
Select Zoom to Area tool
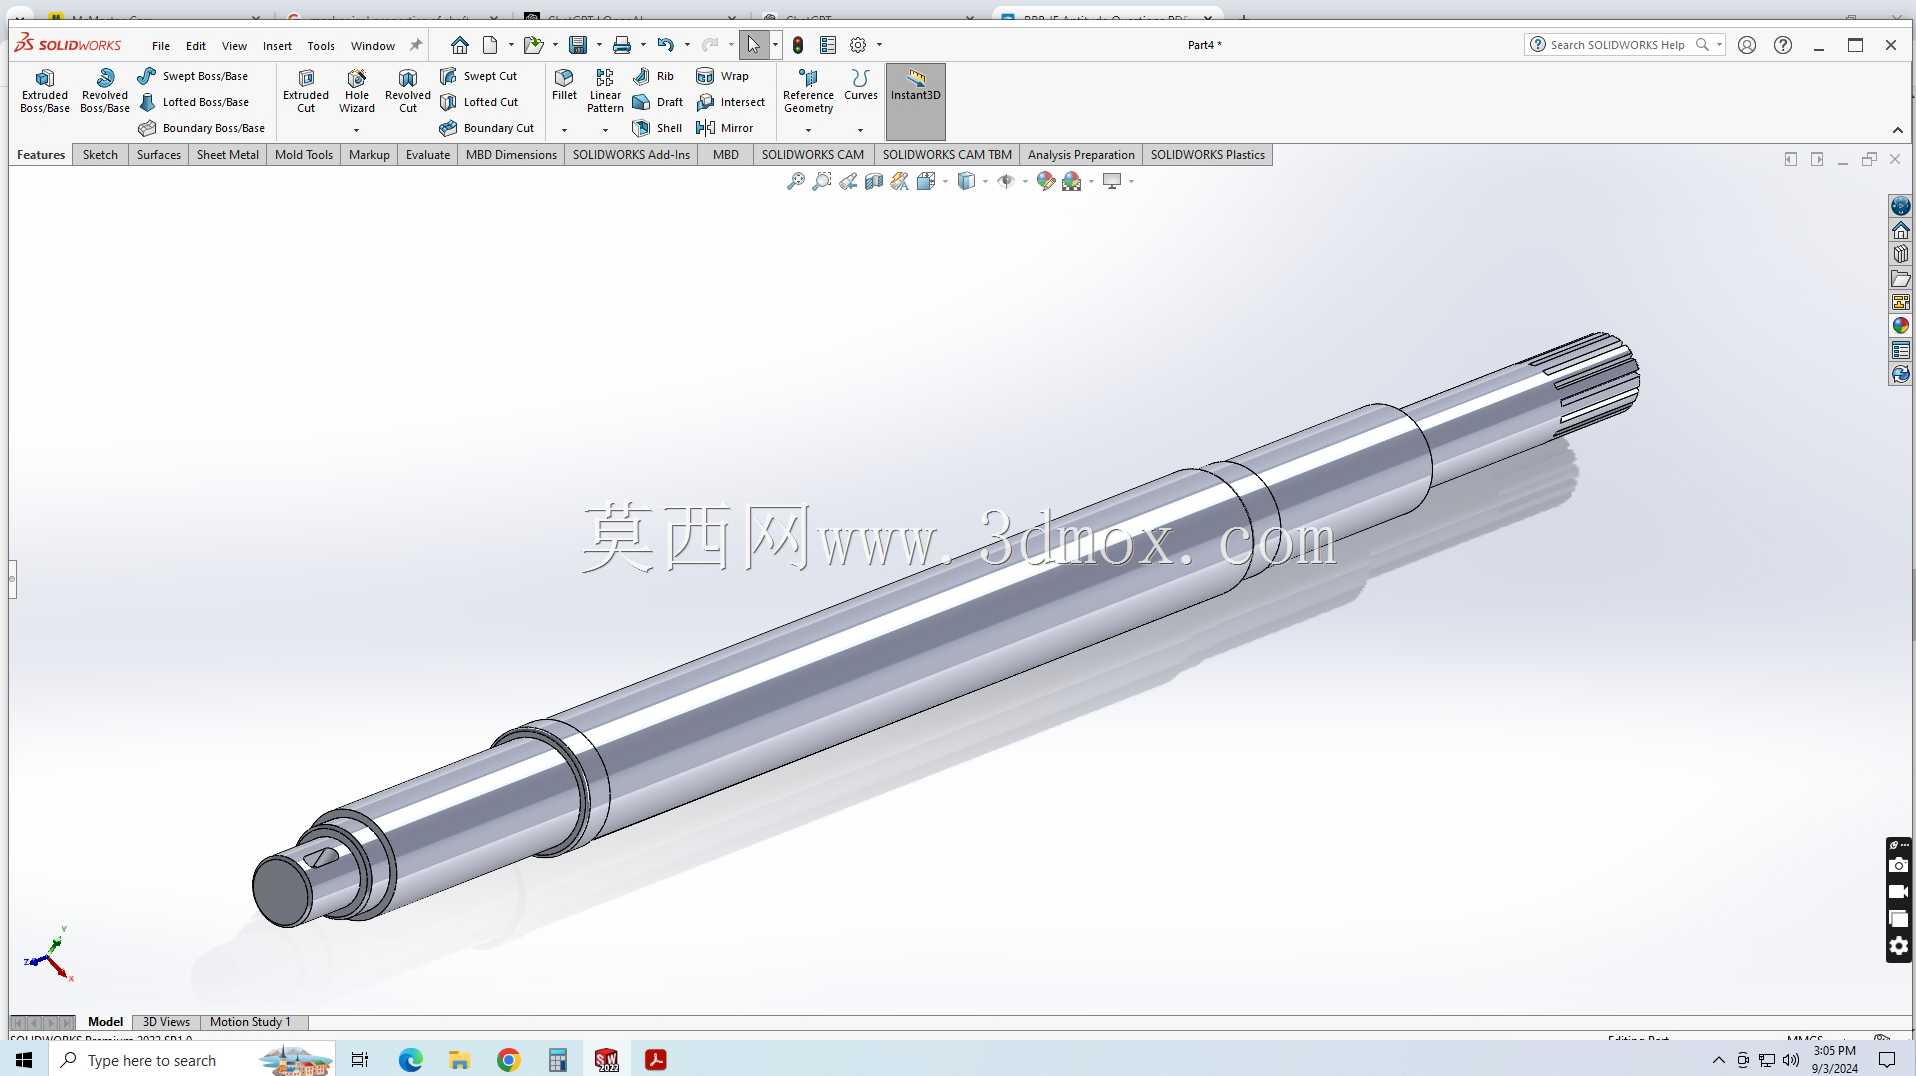click(x=822, y=181)
